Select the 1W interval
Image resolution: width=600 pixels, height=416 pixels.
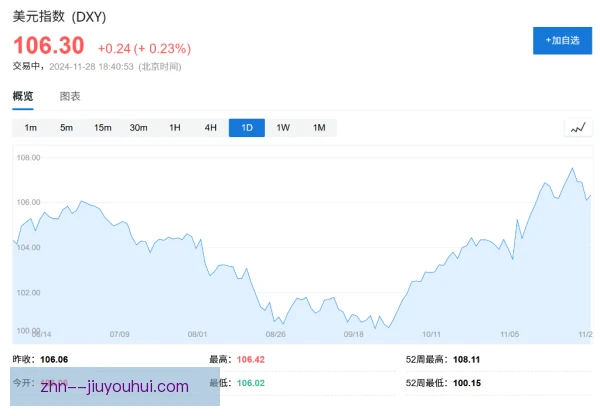[283, 128]
